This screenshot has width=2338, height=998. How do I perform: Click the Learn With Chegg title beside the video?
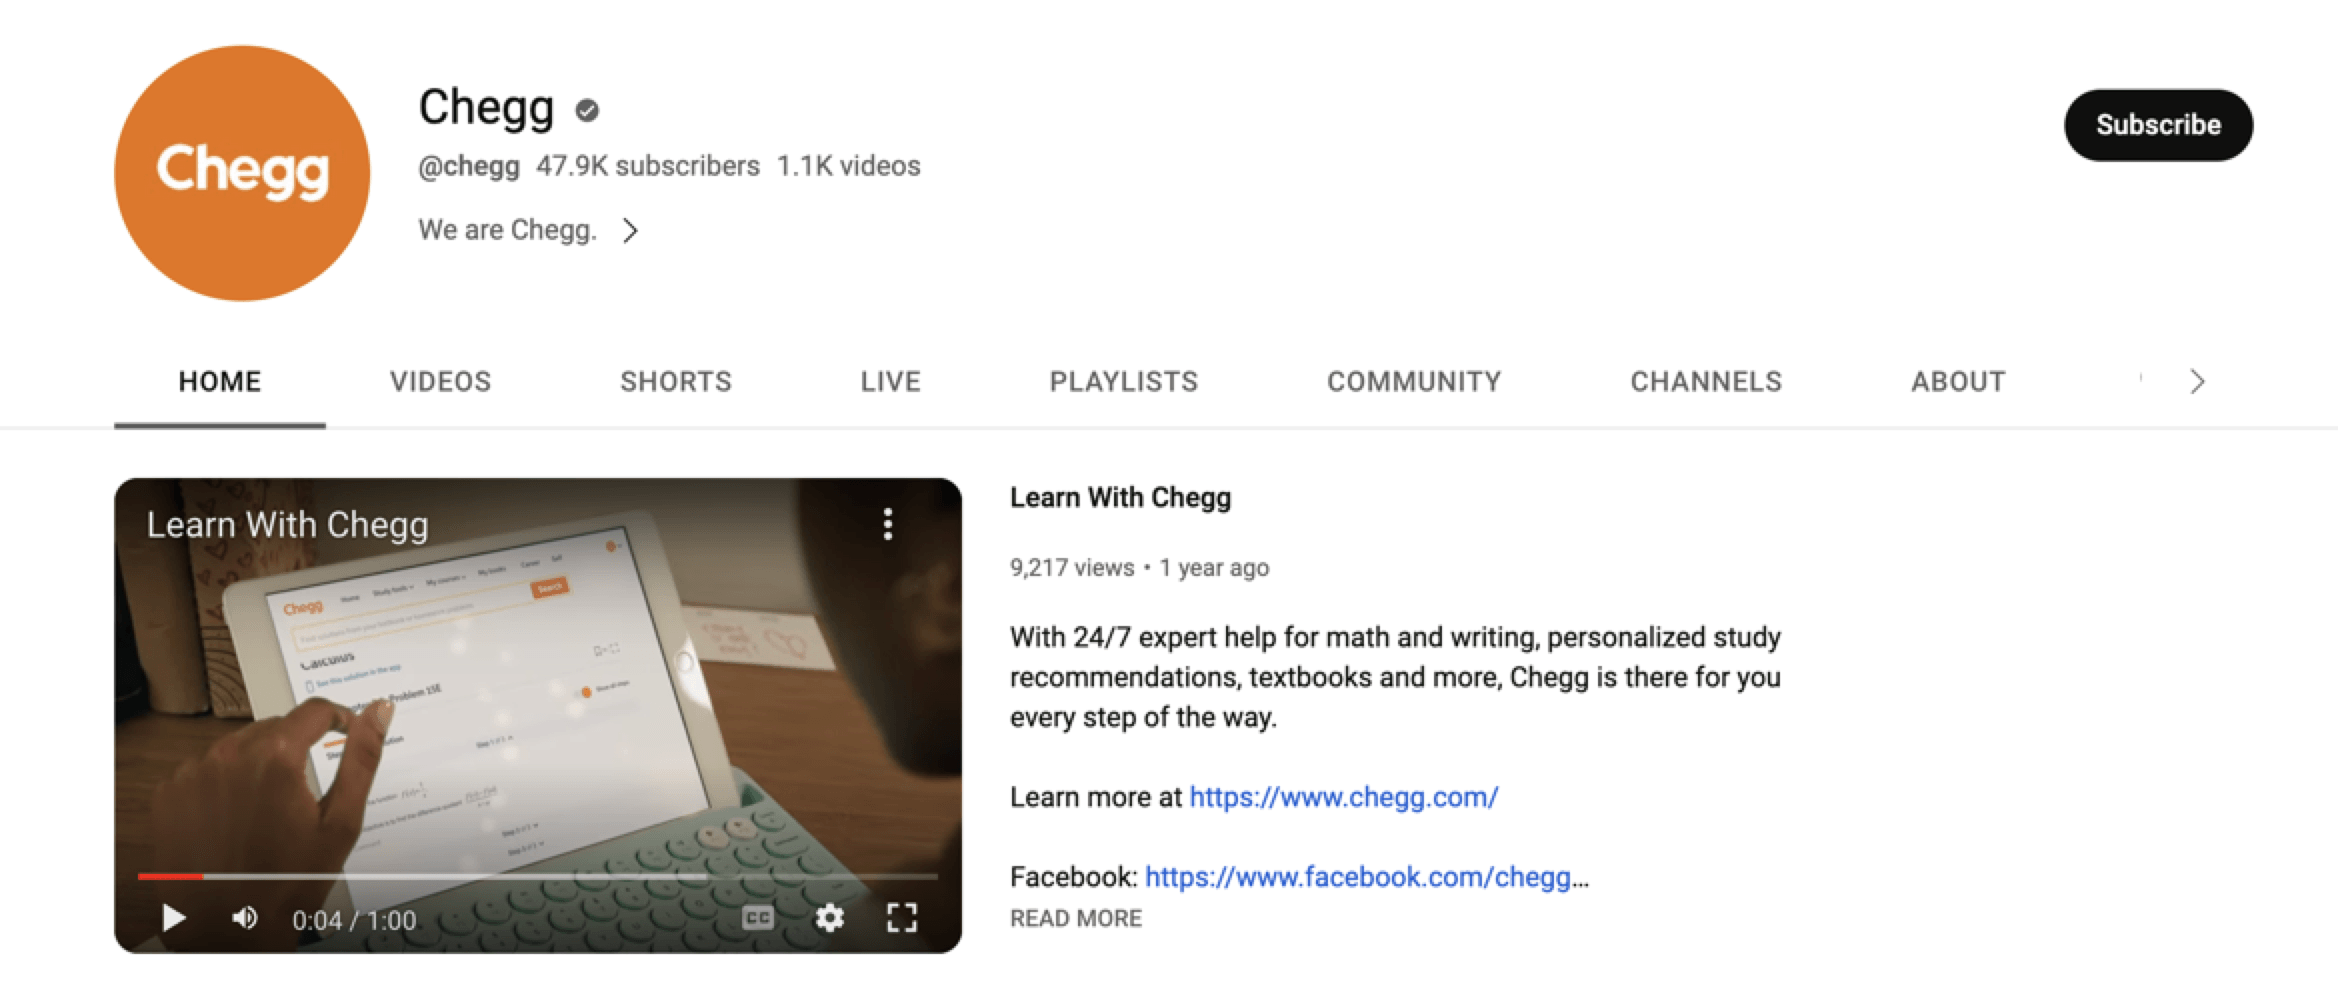coord(1120,497)
